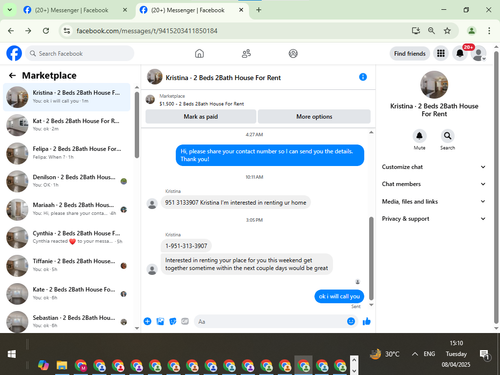Bookmark this page with star icon
The height and width of the screenshot is (375, 500).
pos(447,31)
